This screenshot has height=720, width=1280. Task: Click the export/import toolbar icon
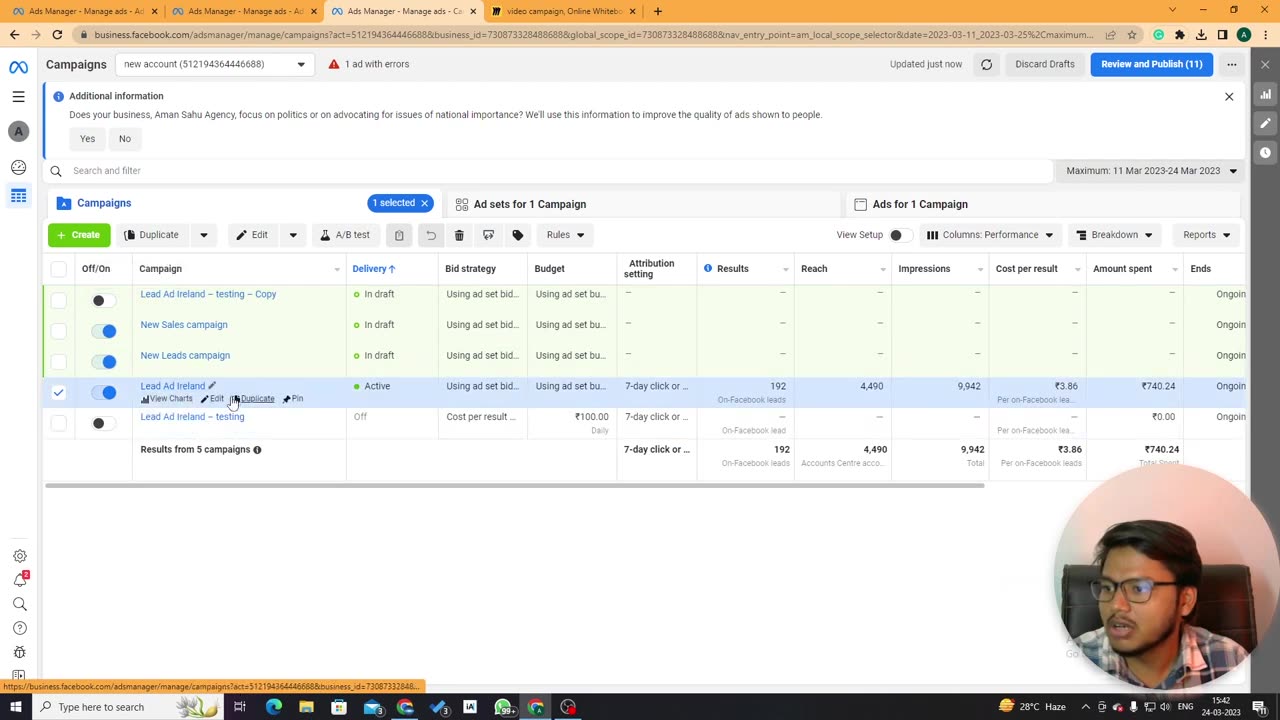click(x=488, y=235)
